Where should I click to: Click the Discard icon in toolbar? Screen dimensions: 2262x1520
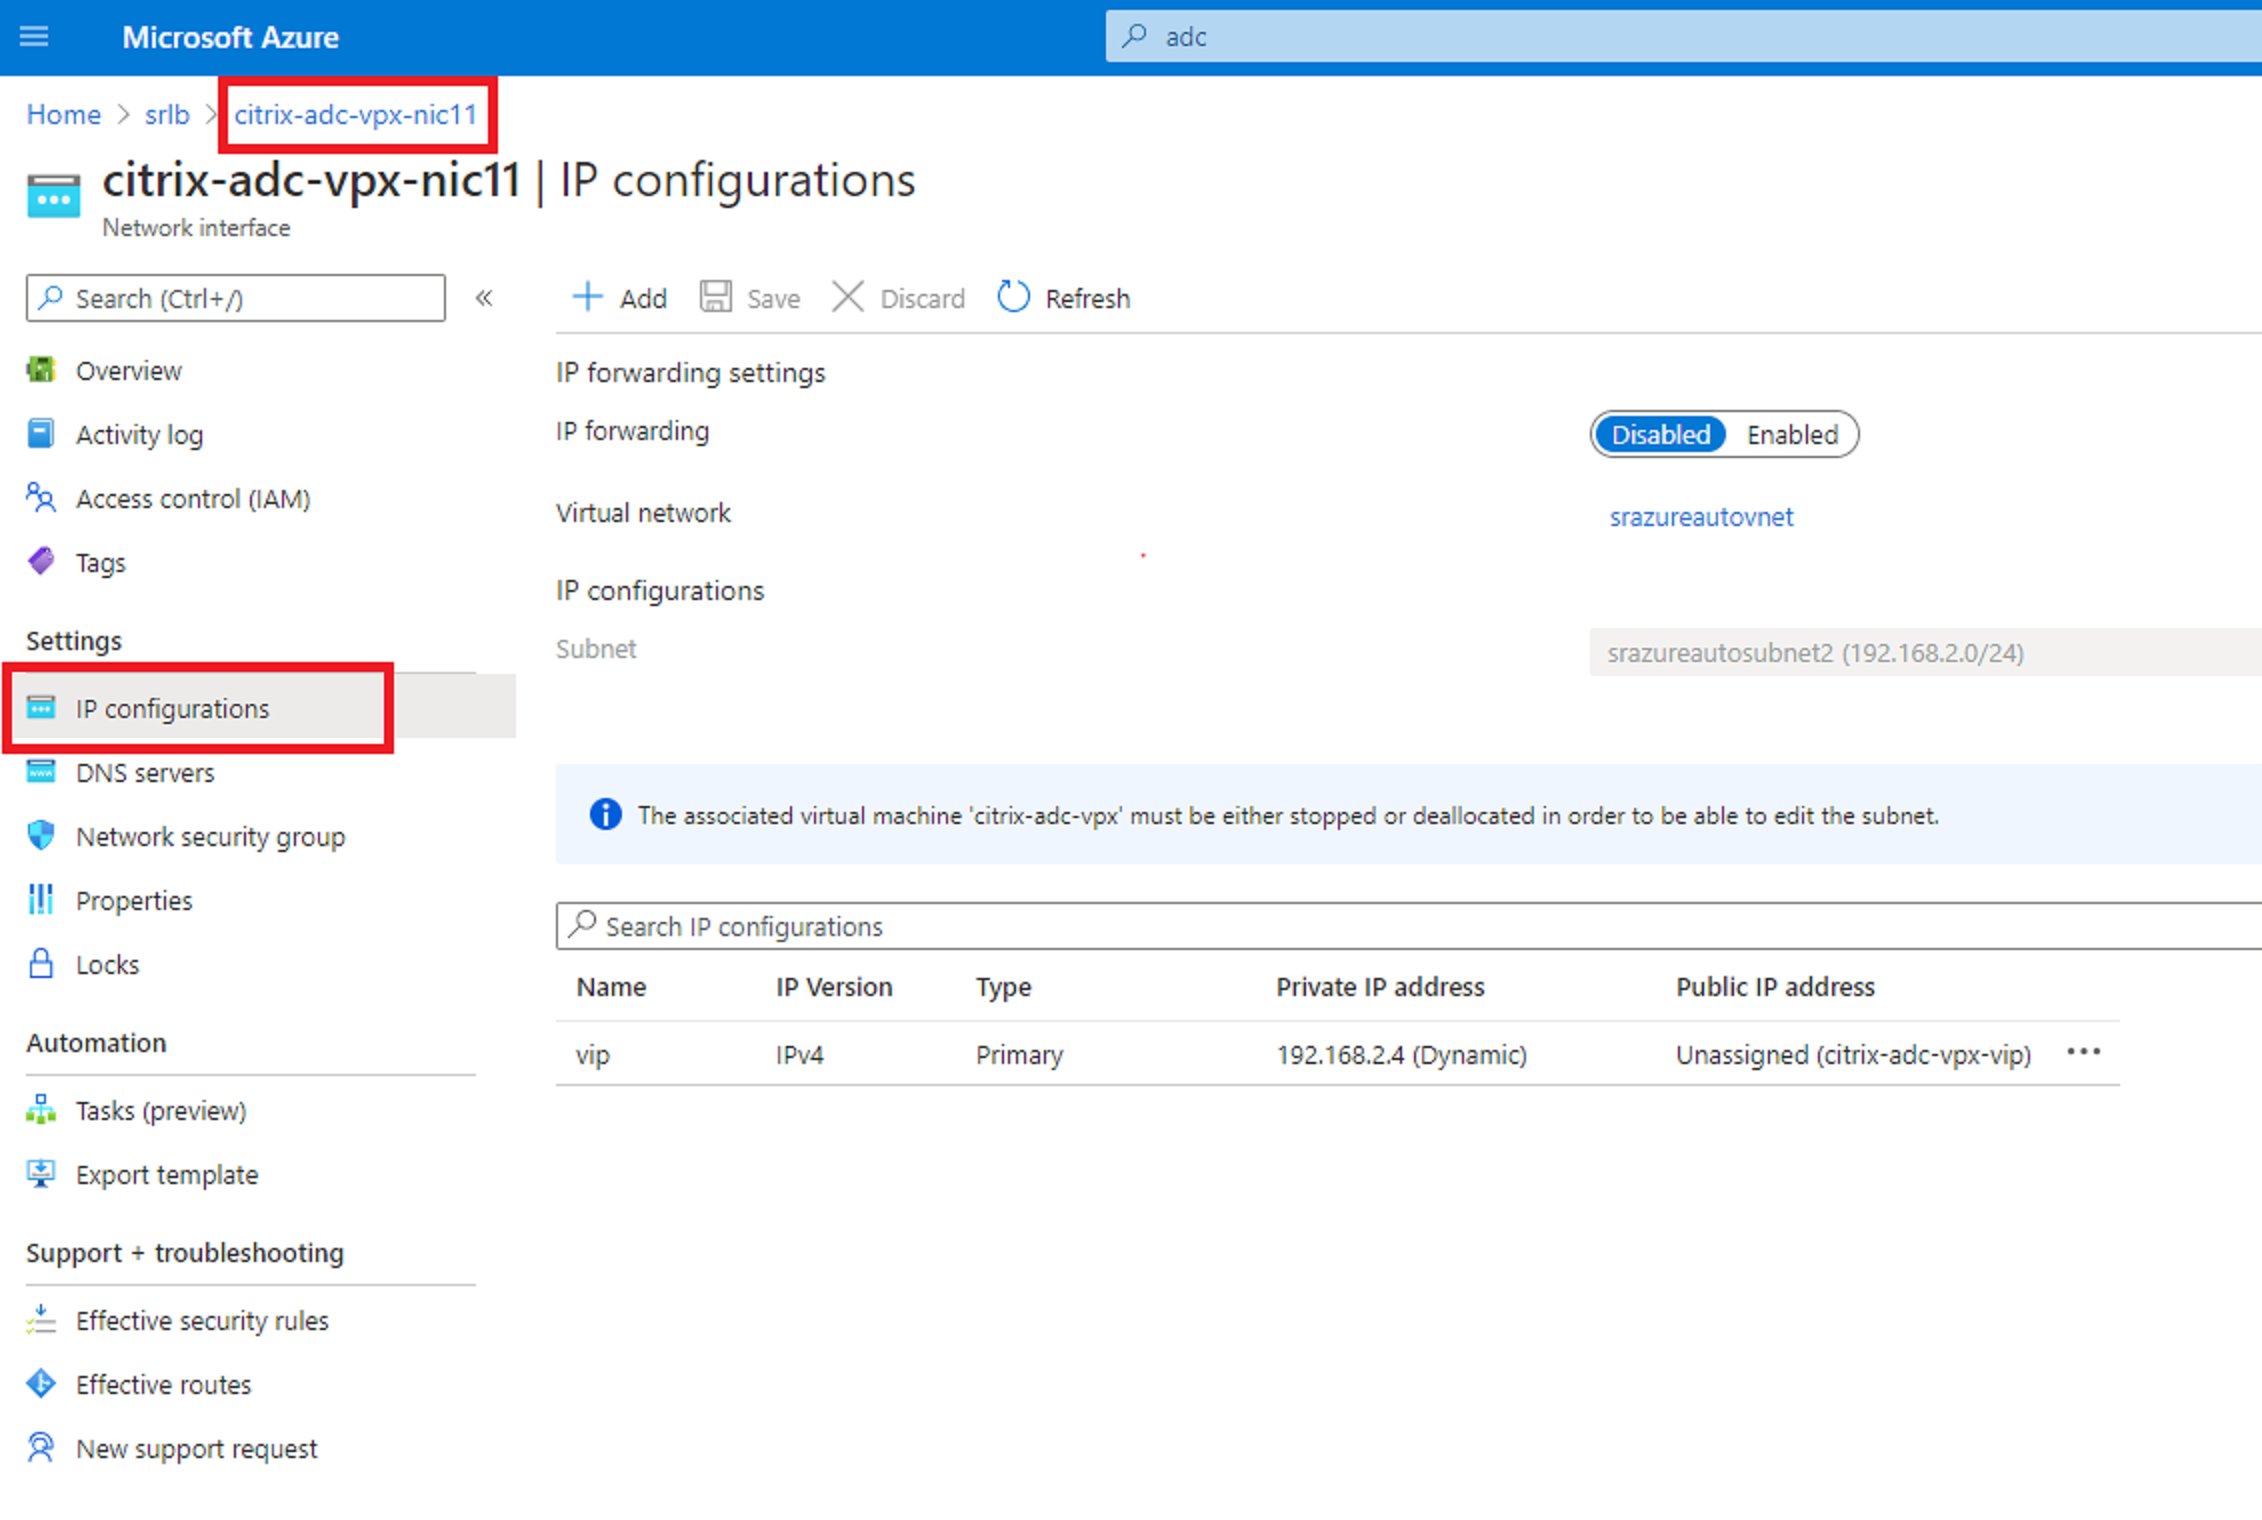click(x=848, y=299)
